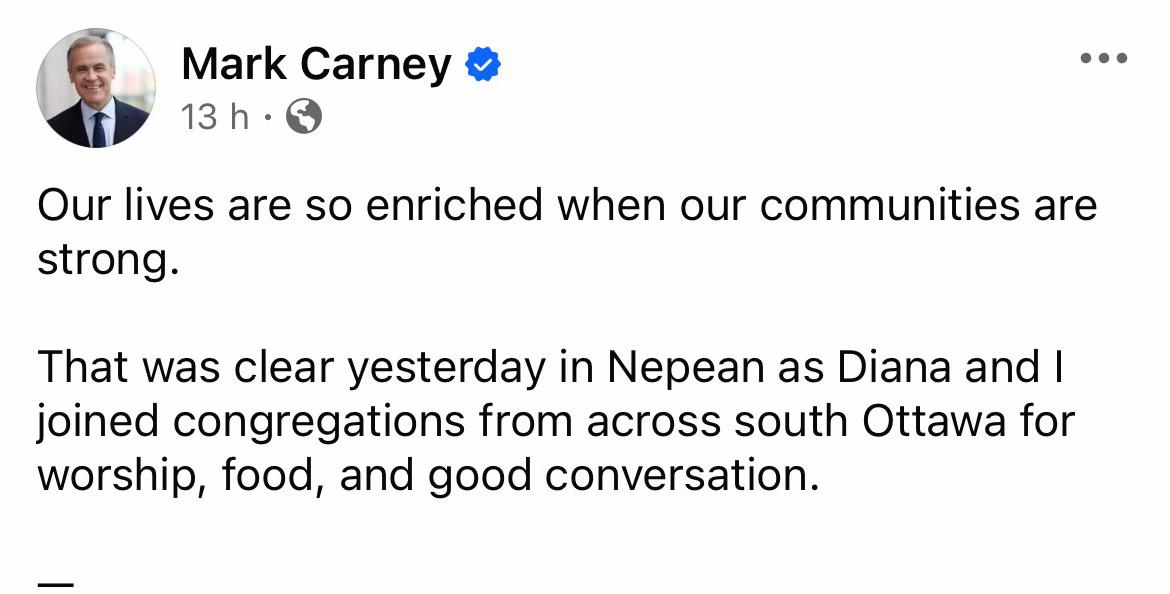Open the three-dot post options menu
This screenshot has width=1170, height=594.
point(1104,58)
